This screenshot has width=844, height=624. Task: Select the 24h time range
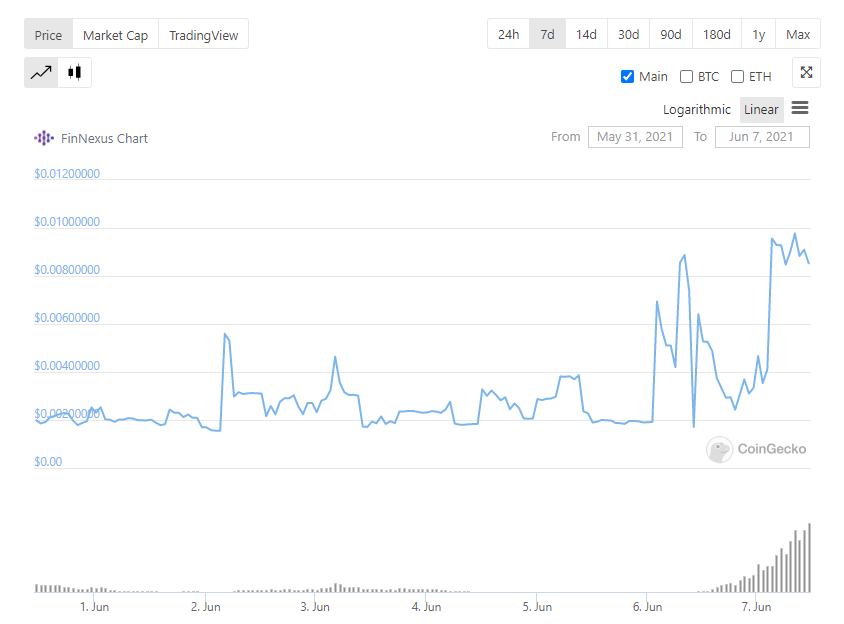pos(509,34)
